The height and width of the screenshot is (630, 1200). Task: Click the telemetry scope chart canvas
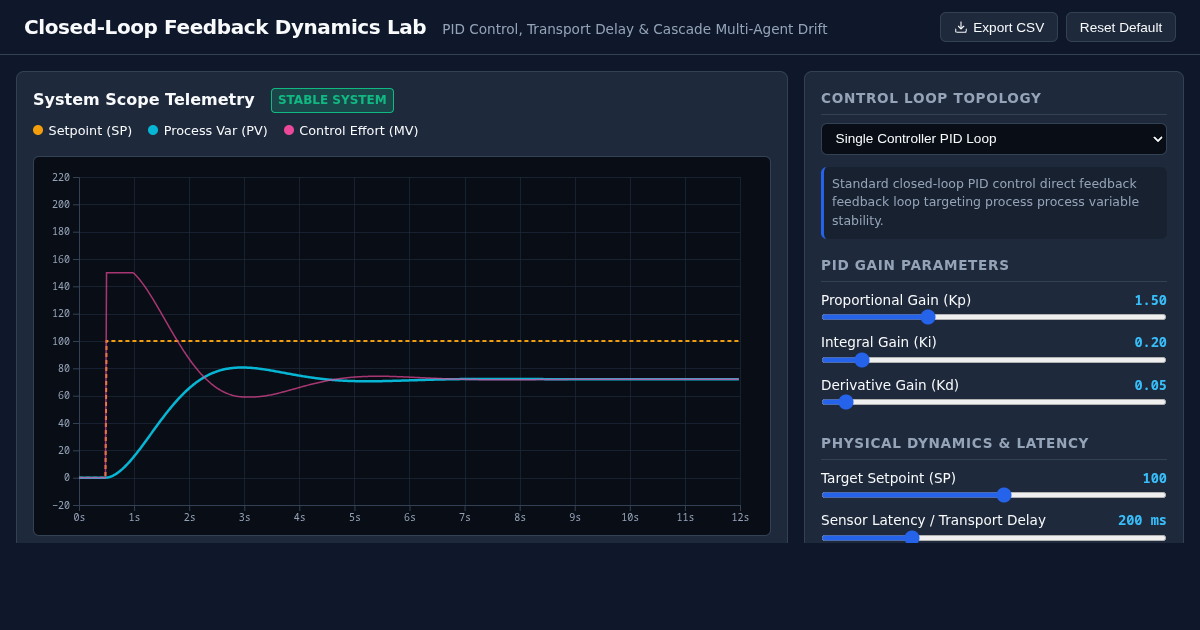pyautogui.click(x=402, y=346)
